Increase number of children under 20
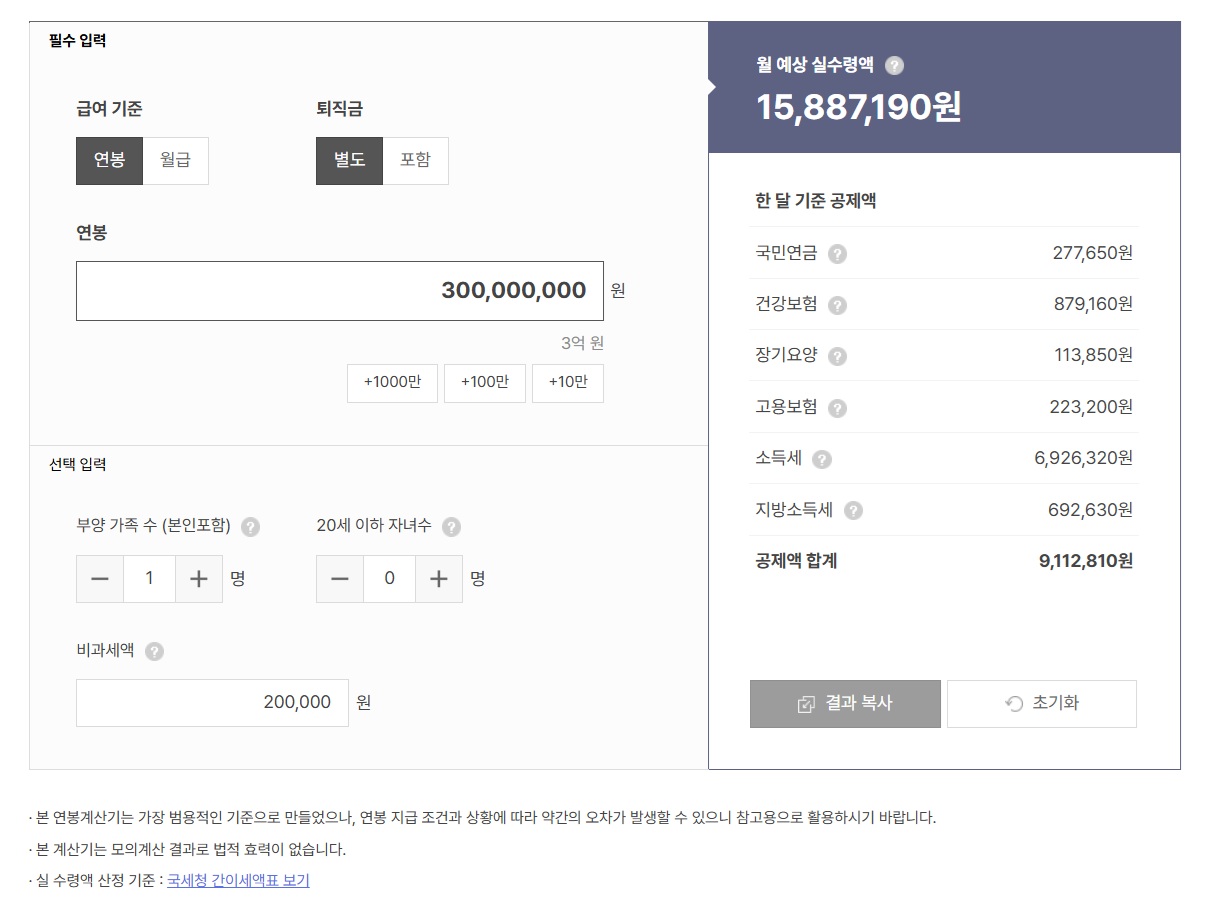Image resolution: width=1211 pixels, height=898 pixels. 439,579
